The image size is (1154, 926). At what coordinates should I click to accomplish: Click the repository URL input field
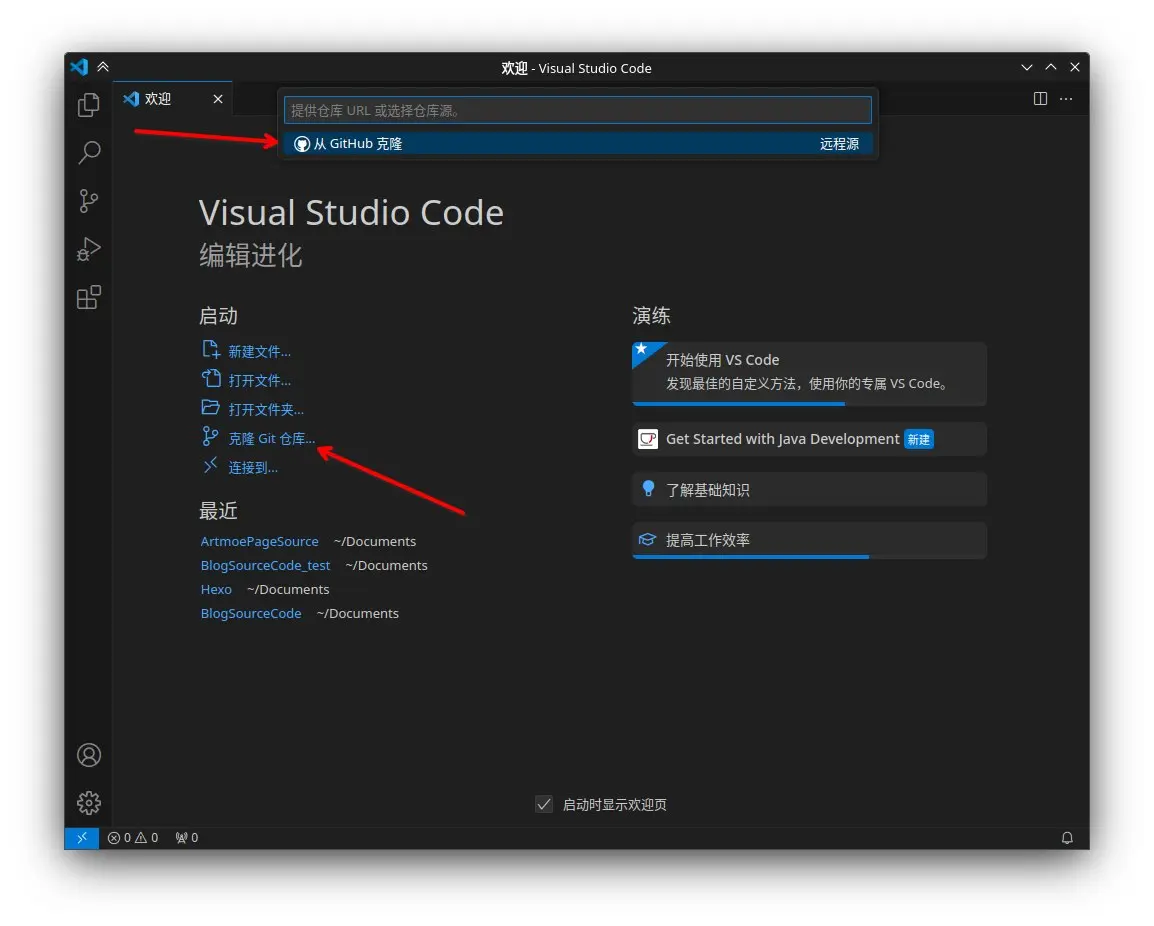point(578,110)
